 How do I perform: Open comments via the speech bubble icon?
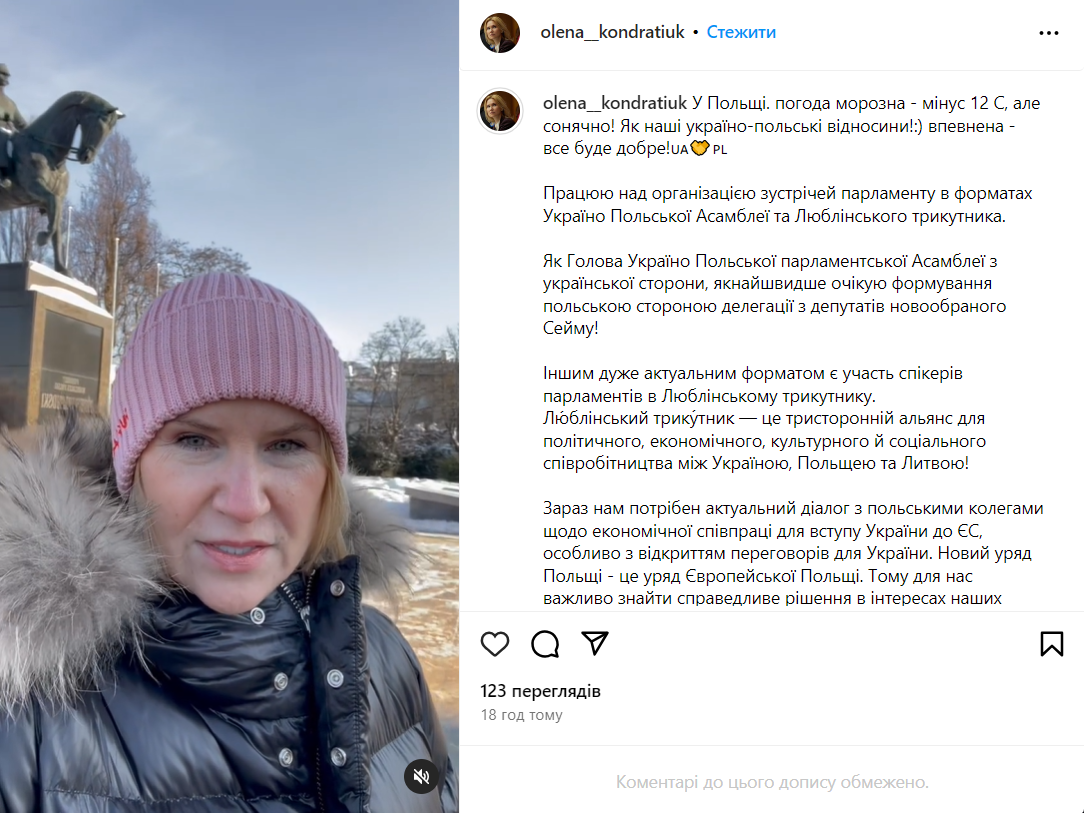545,644
